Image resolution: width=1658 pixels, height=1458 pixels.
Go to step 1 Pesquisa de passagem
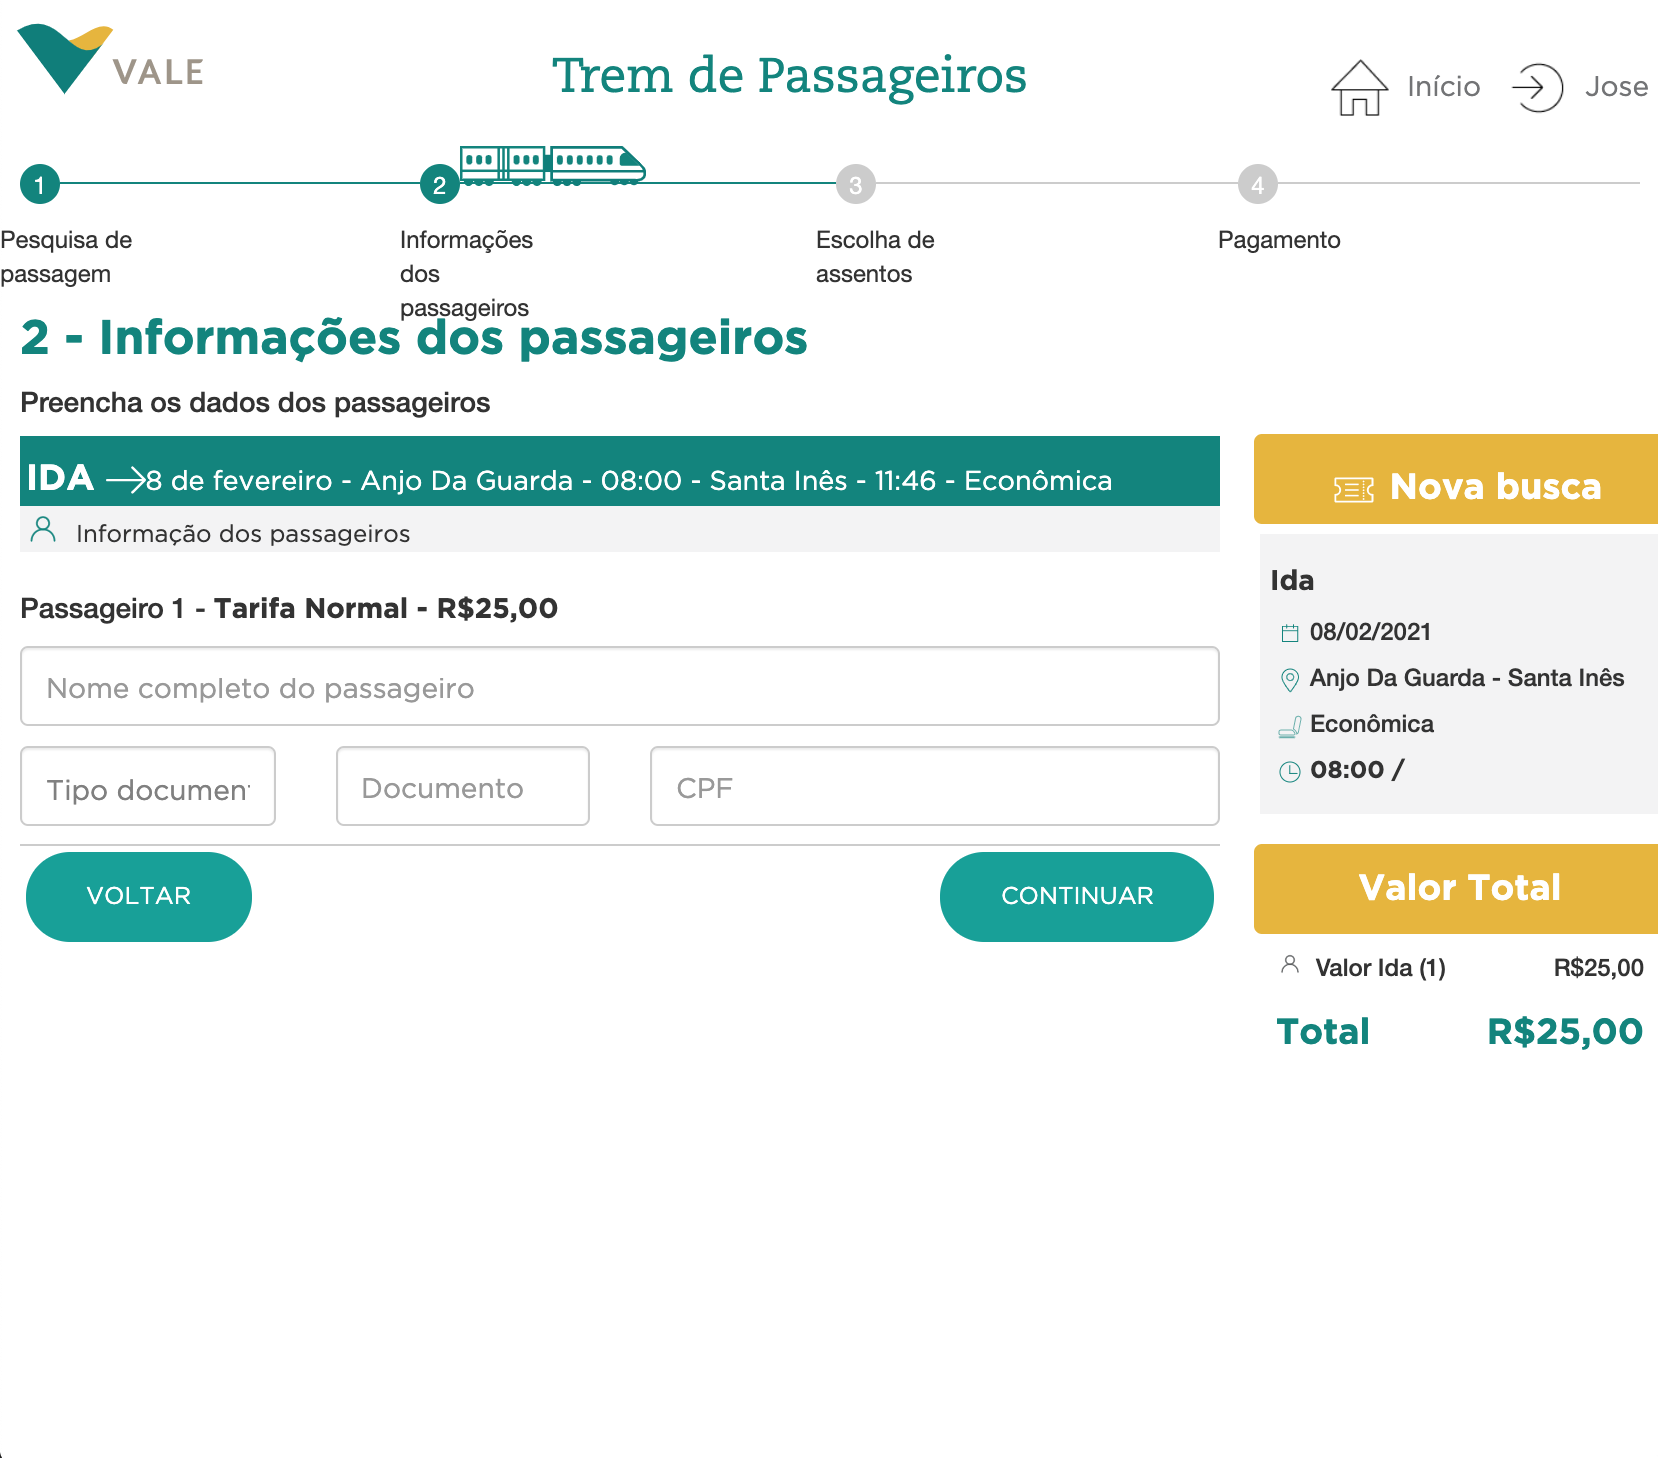tap(40, 185)
